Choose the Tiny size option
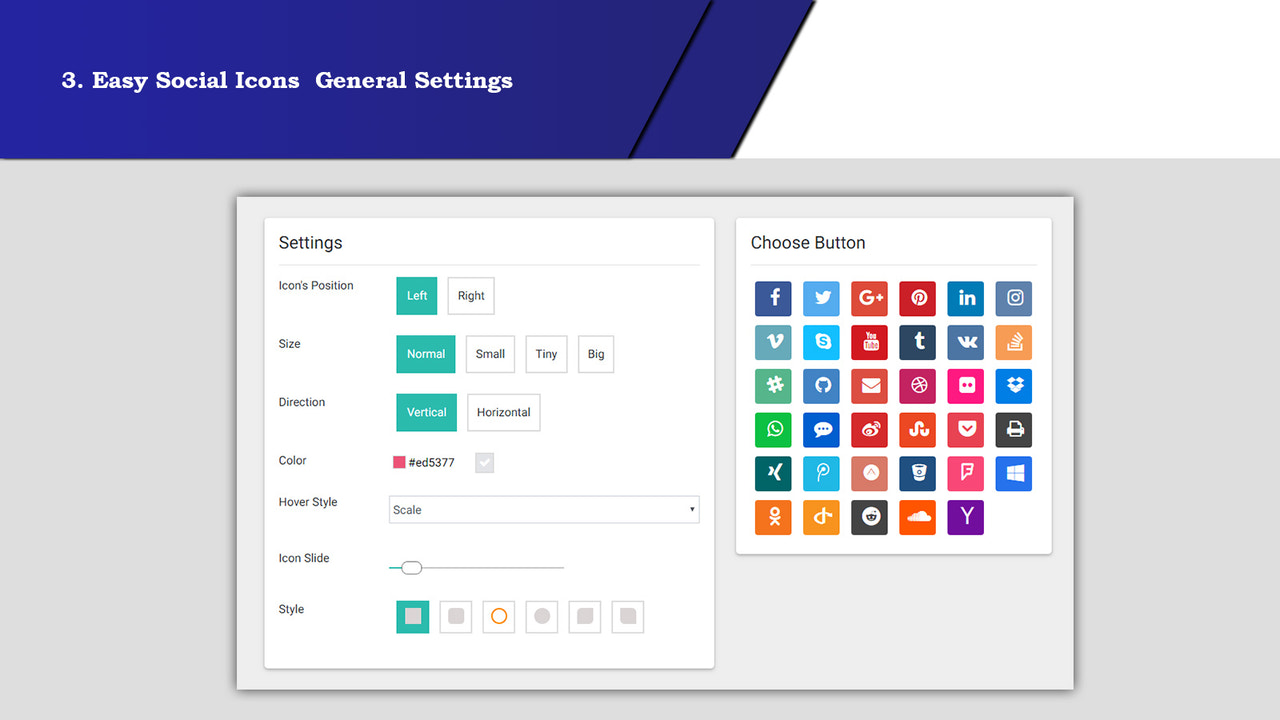 [546, 354]
